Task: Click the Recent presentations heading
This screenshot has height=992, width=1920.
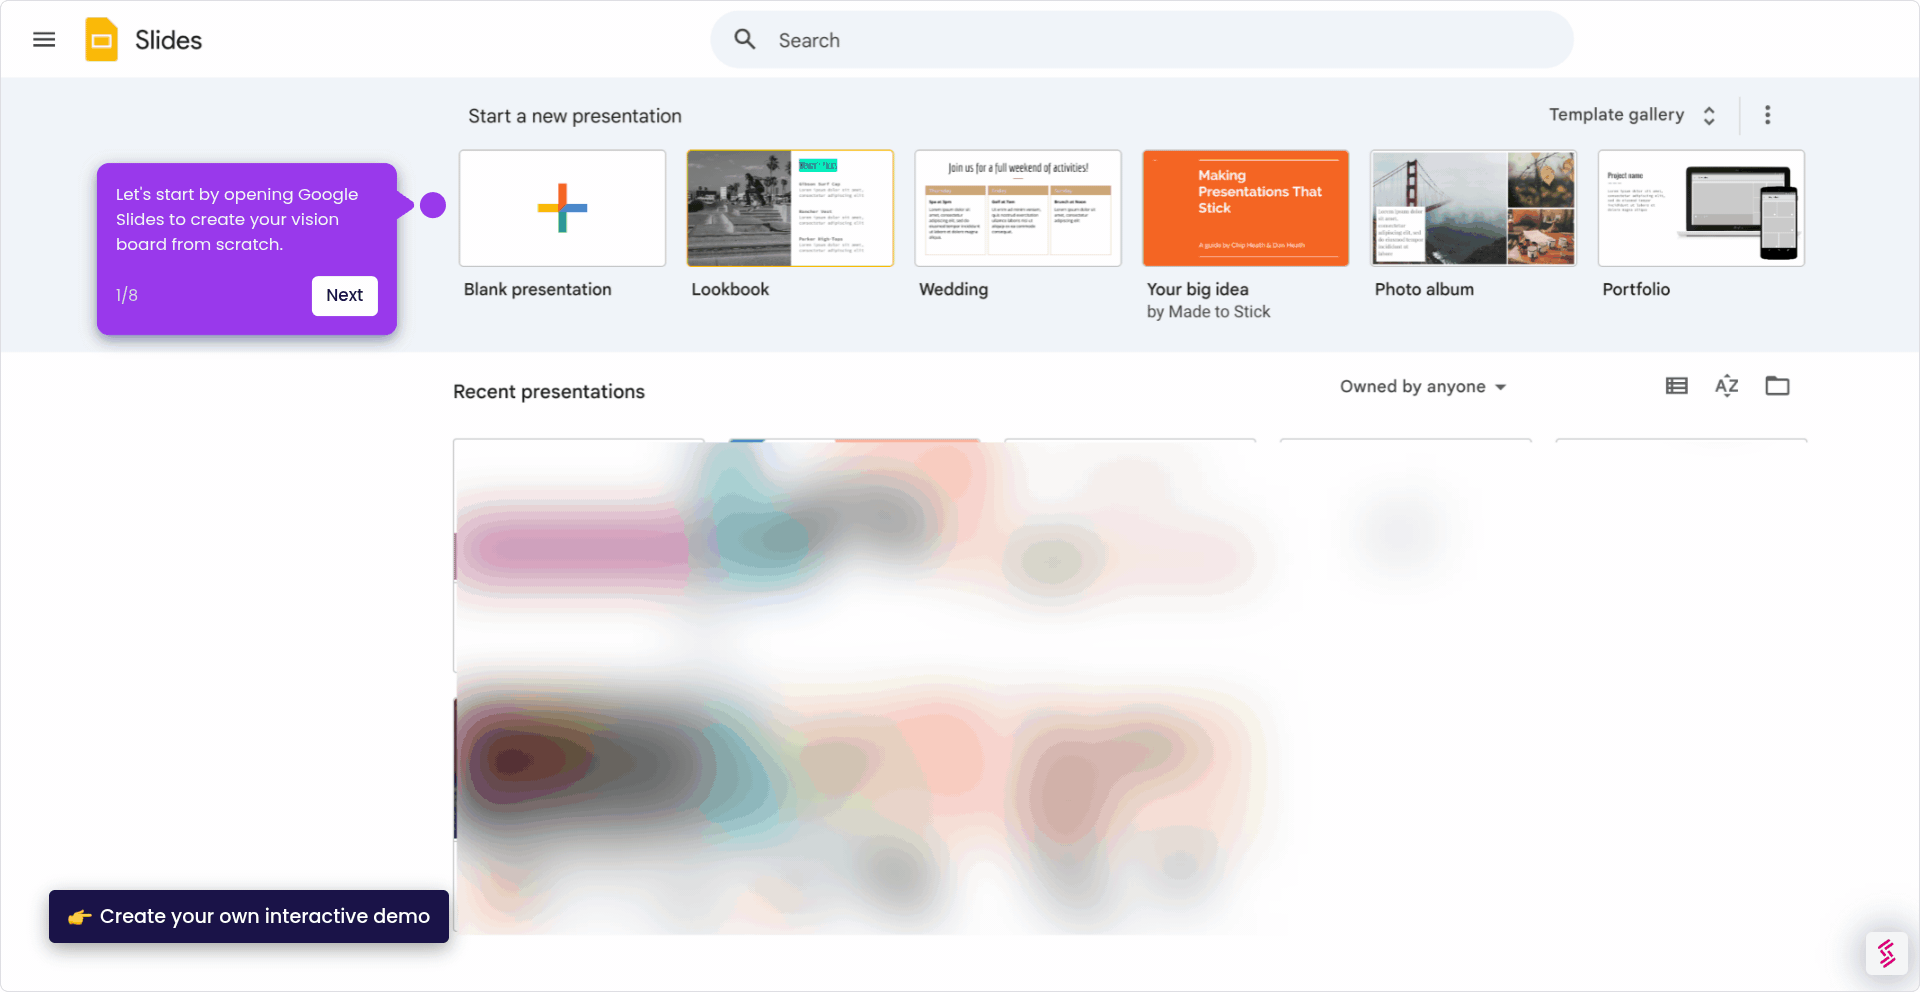Action: click(549, 392)
